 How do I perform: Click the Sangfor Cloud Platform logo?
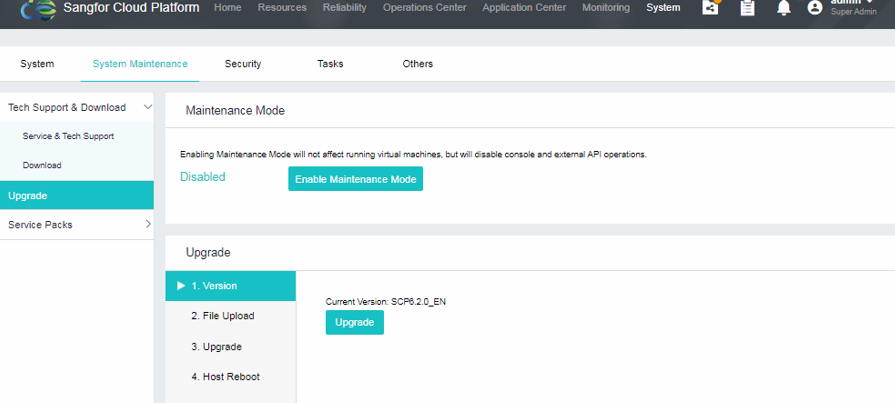(38, 9)
